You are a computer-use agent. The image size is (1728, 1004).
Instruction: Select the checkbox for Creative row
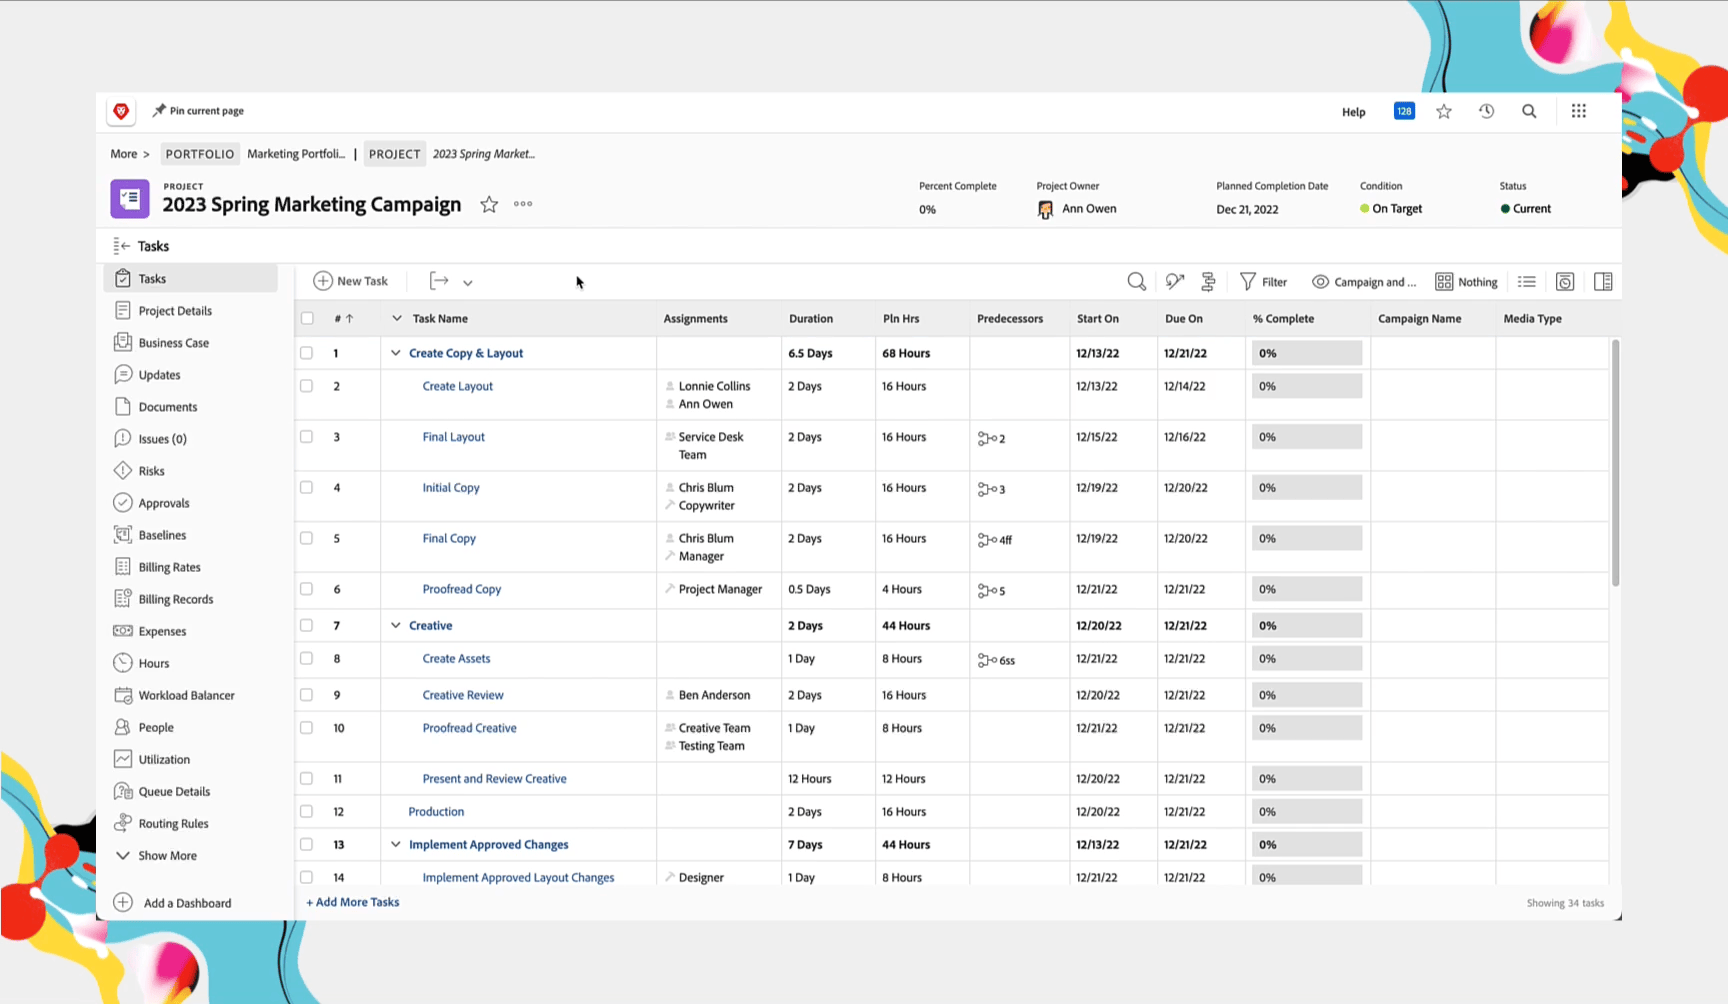307,626
